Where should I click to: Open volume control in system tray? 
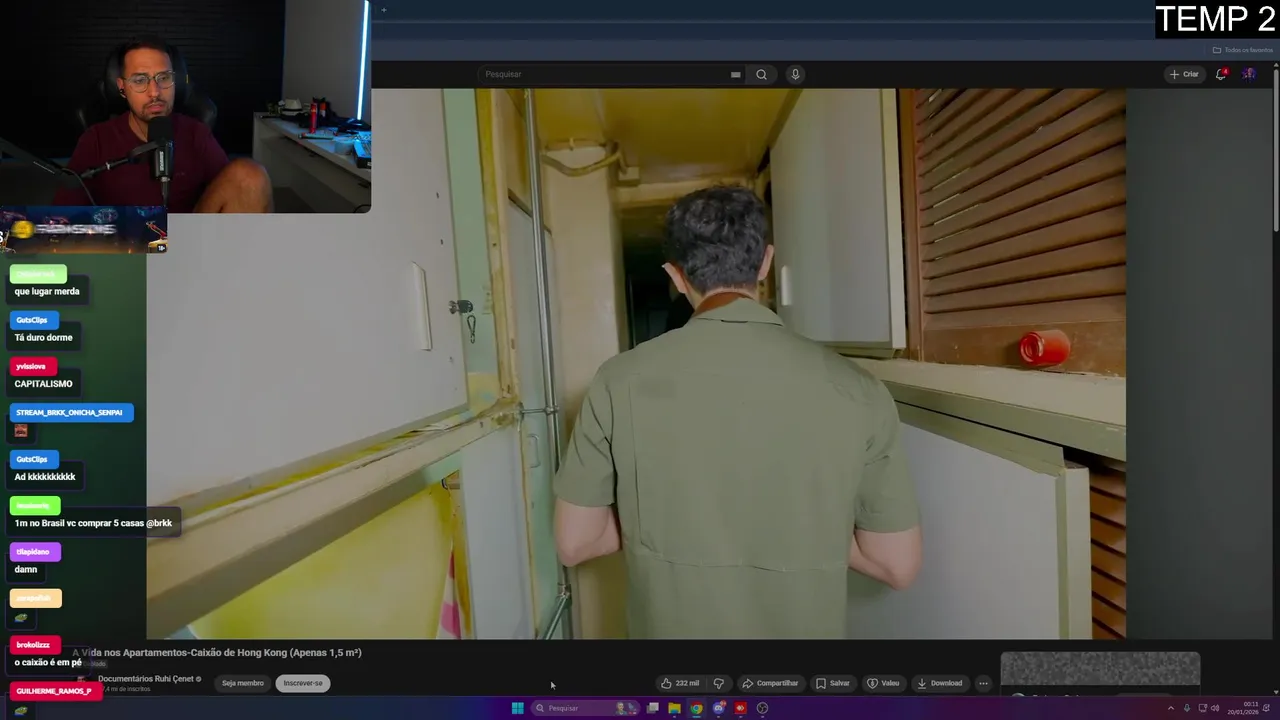[x=1216, y=708]
